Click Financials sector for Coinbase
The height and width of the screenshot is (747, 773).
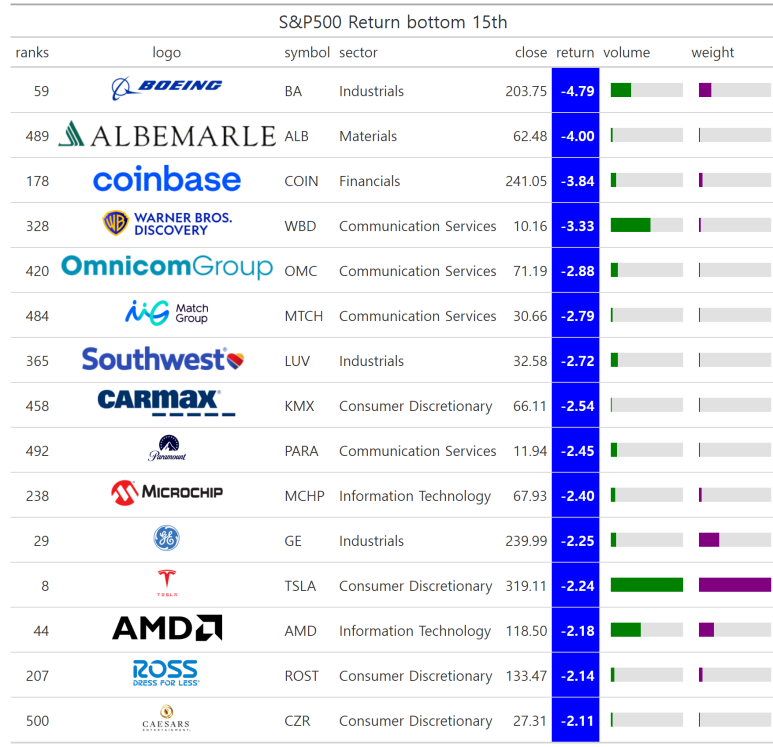pos(369,181)
